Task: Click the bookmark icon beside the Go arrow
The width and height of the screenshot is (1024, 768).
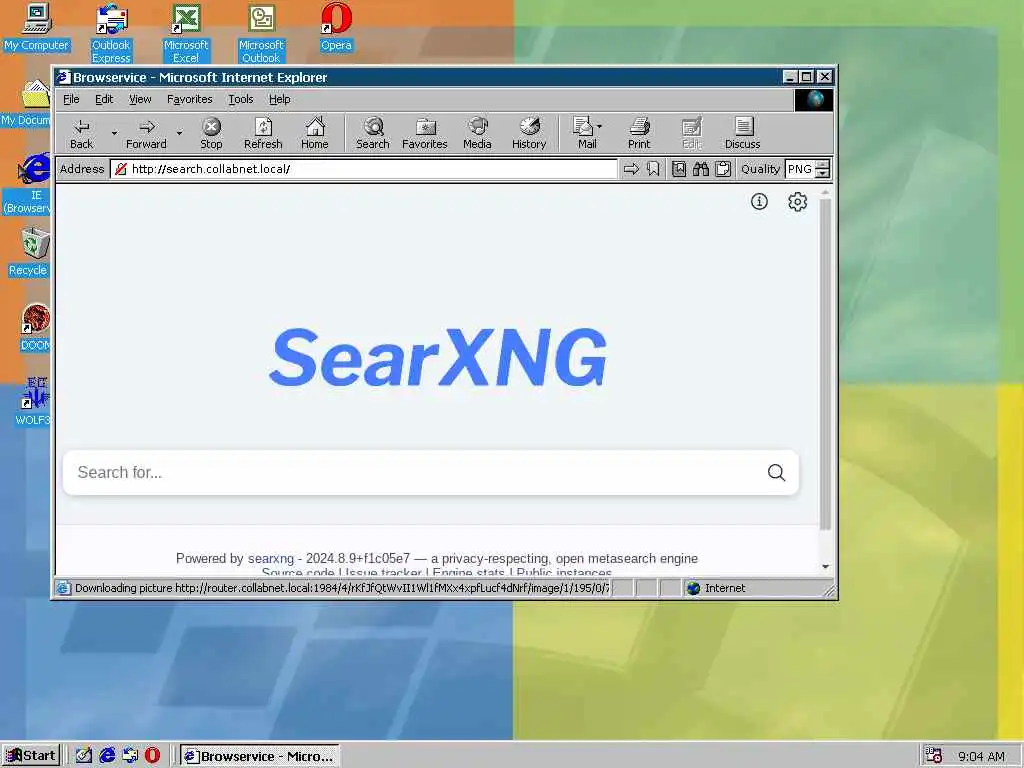Action: [x=653, y=169]
